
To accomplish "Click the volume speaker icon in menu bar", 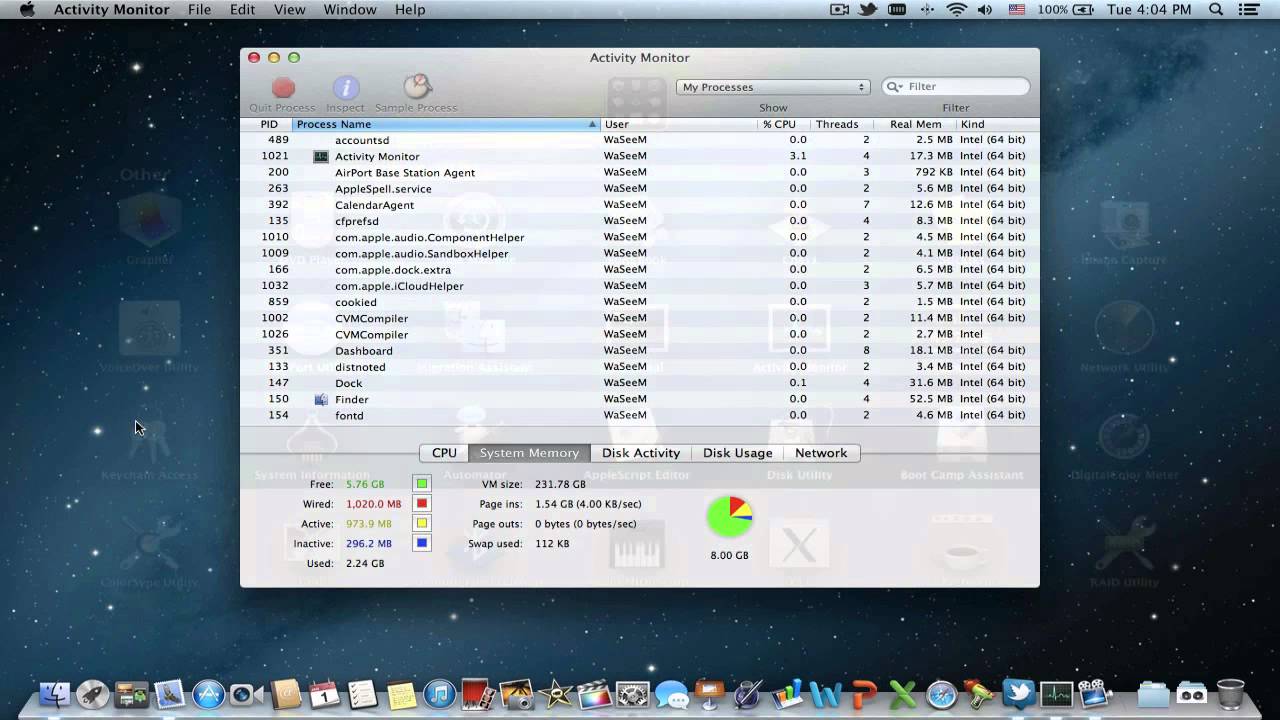I will 985,9.
